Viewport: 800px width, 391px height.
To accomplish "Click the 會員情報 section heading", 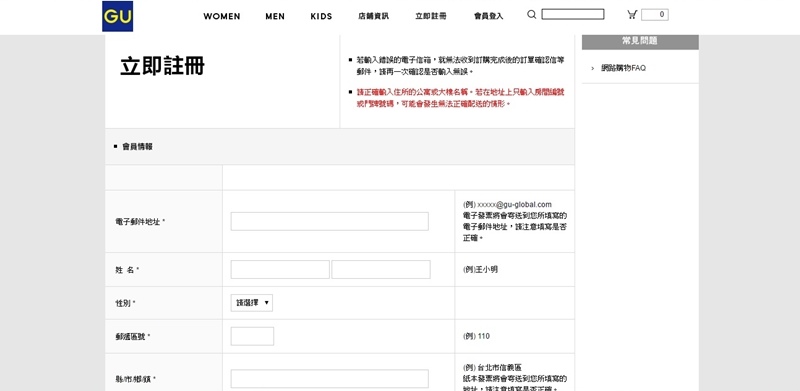I will [x=137, y=146].
